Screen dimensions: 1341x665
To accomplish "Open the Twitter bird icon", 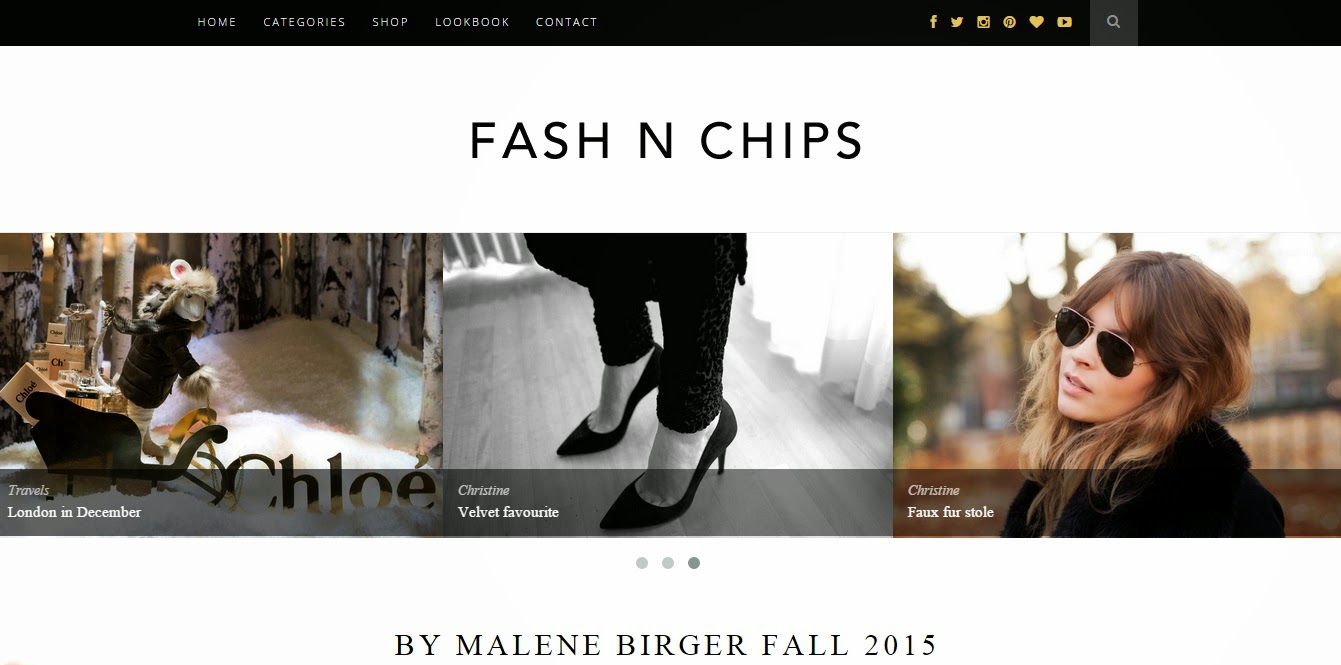I will [x=957, y=22].
